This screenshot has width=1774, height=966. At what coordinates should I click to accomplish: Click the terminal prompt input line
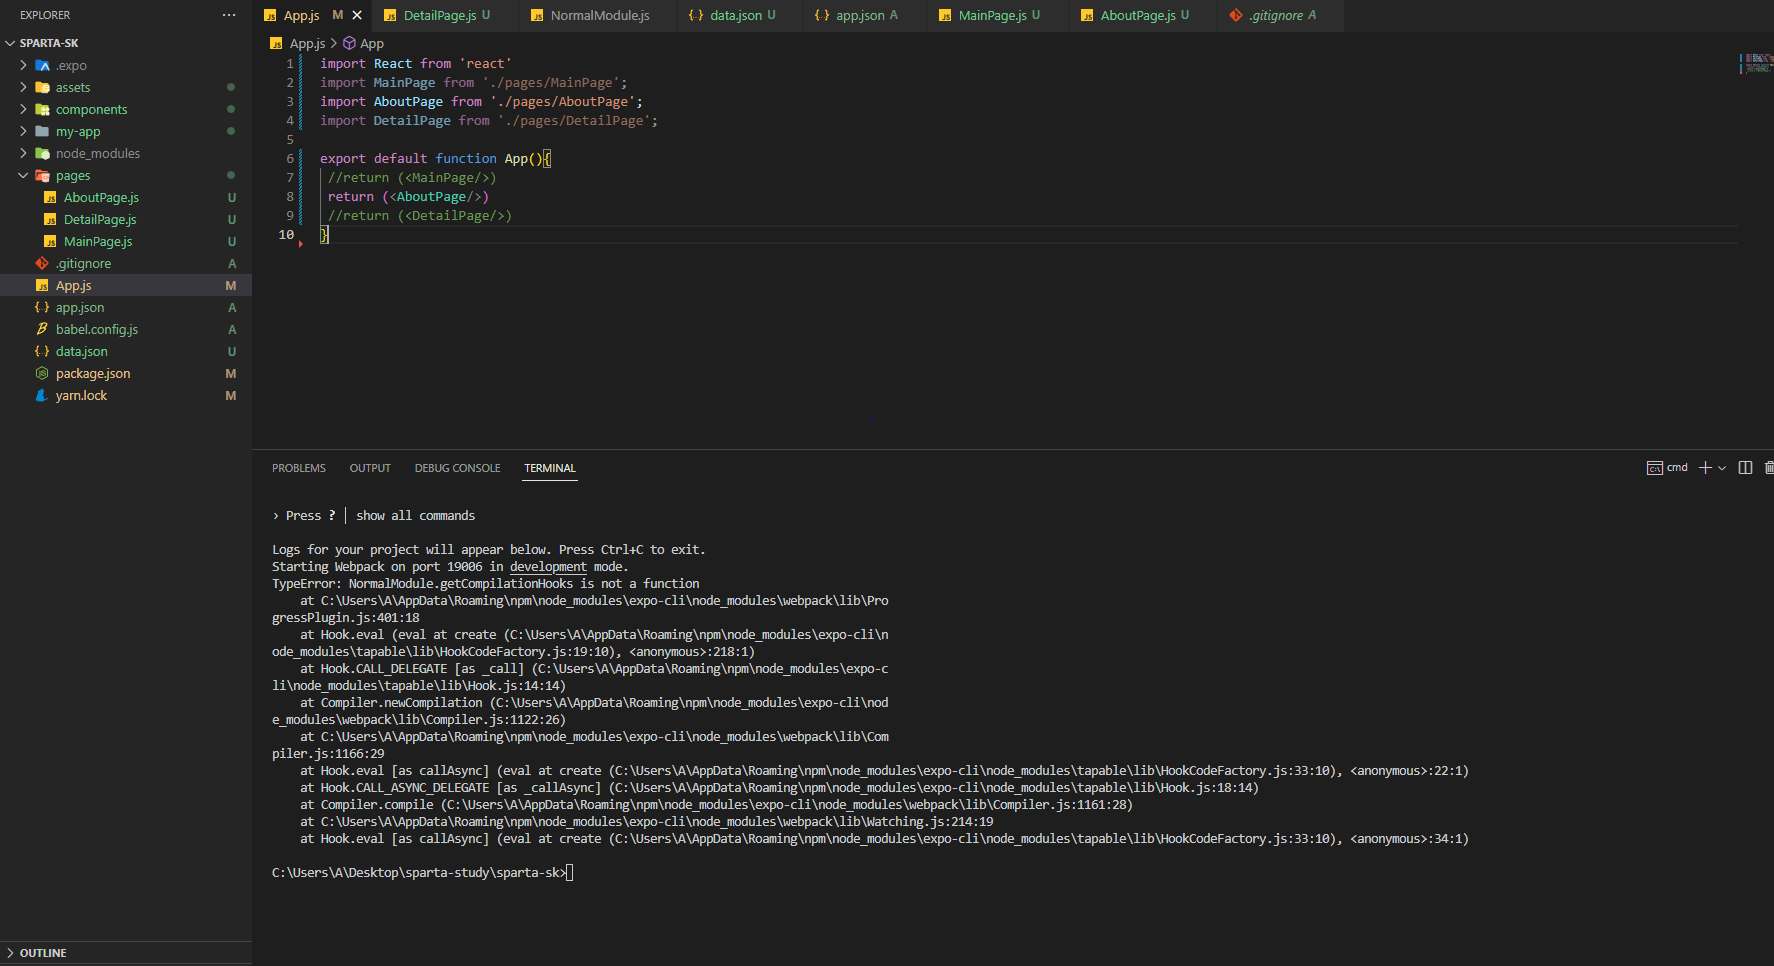[x=422, y=873]
